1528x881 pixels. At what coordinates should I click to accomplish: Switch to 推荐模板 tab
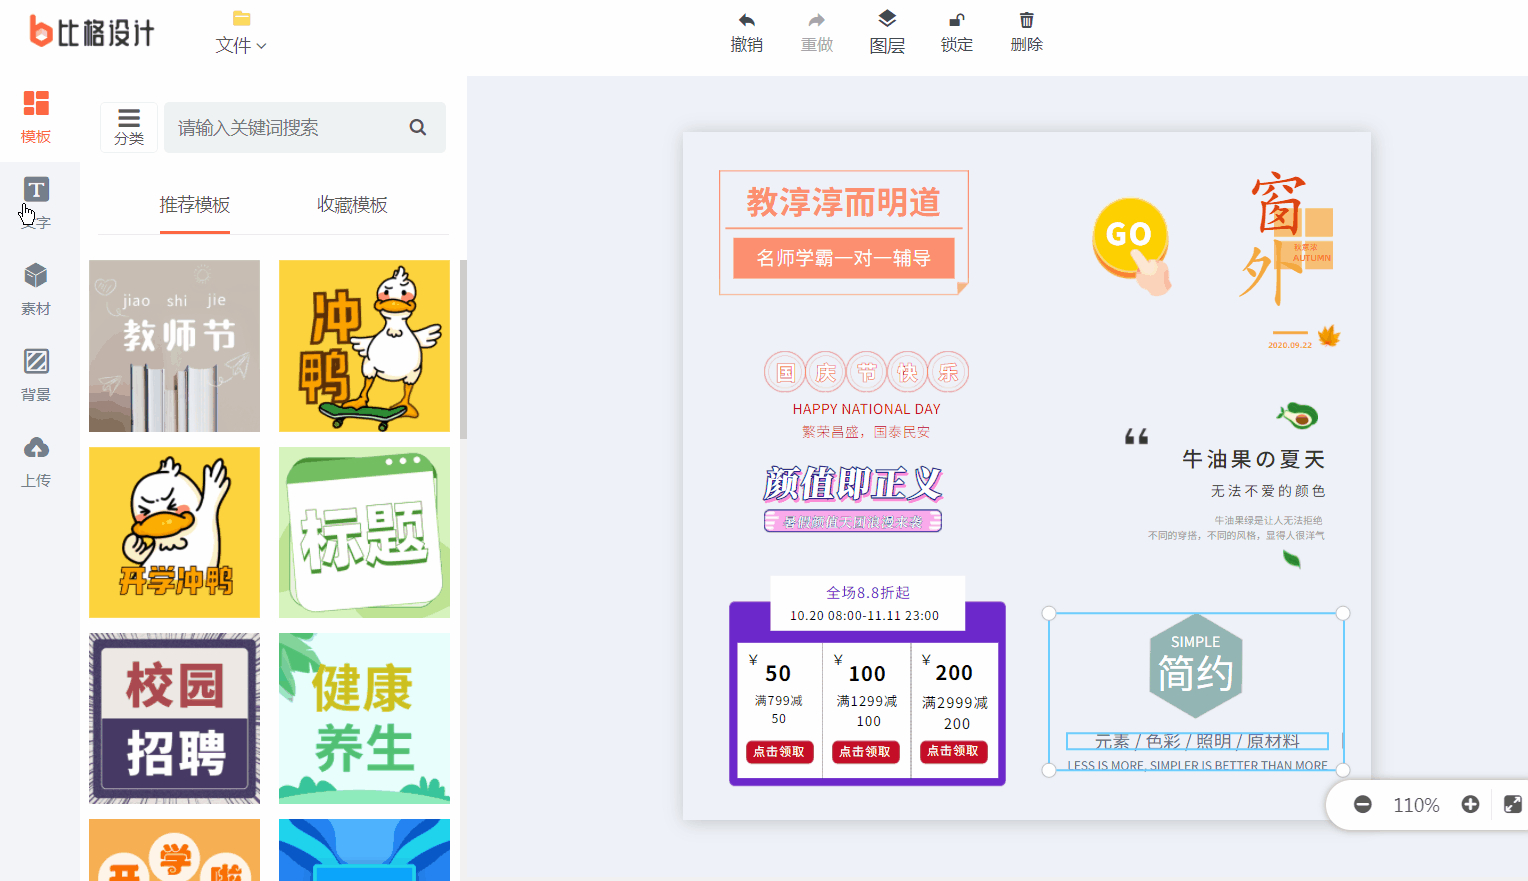[195, 205]
